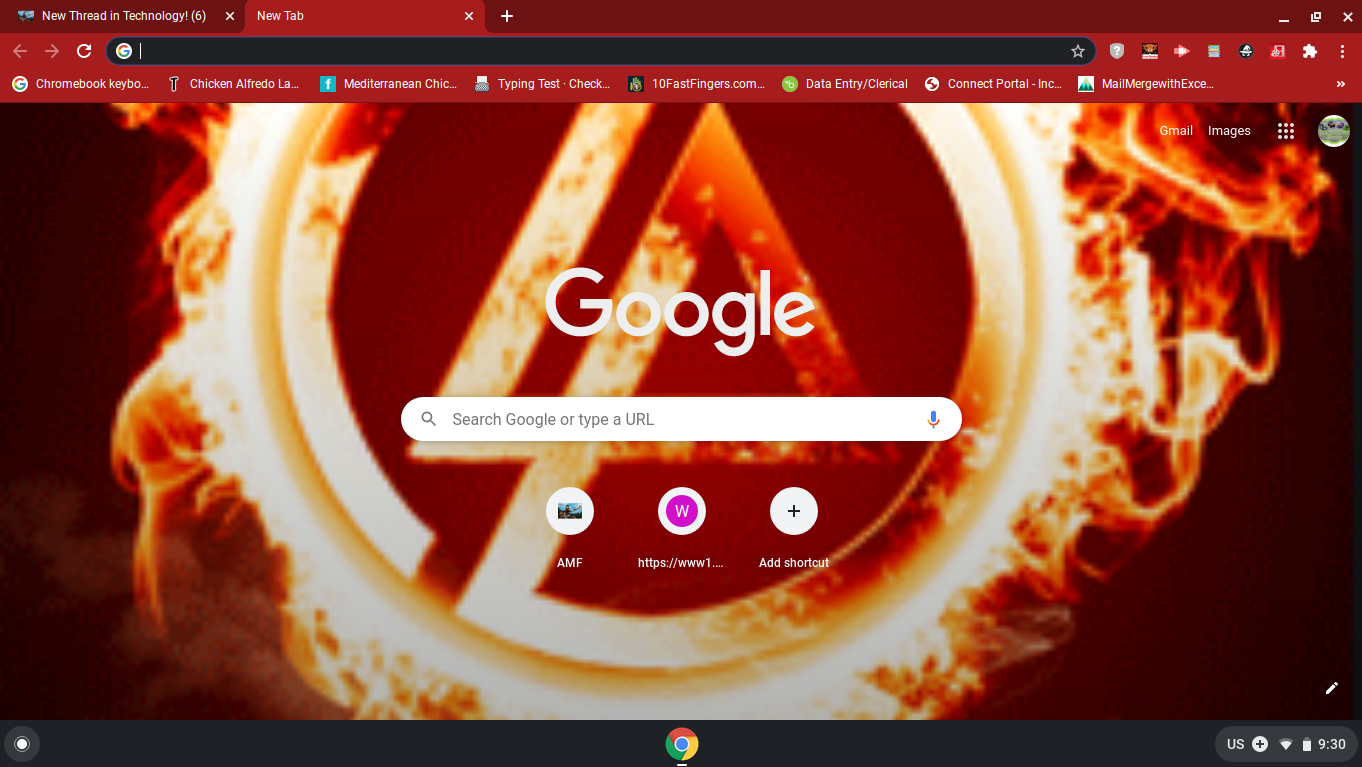Viewport: 1362px width, 767px height.
Task: Restore down the Chrome window
Action: click(1316, 17)
